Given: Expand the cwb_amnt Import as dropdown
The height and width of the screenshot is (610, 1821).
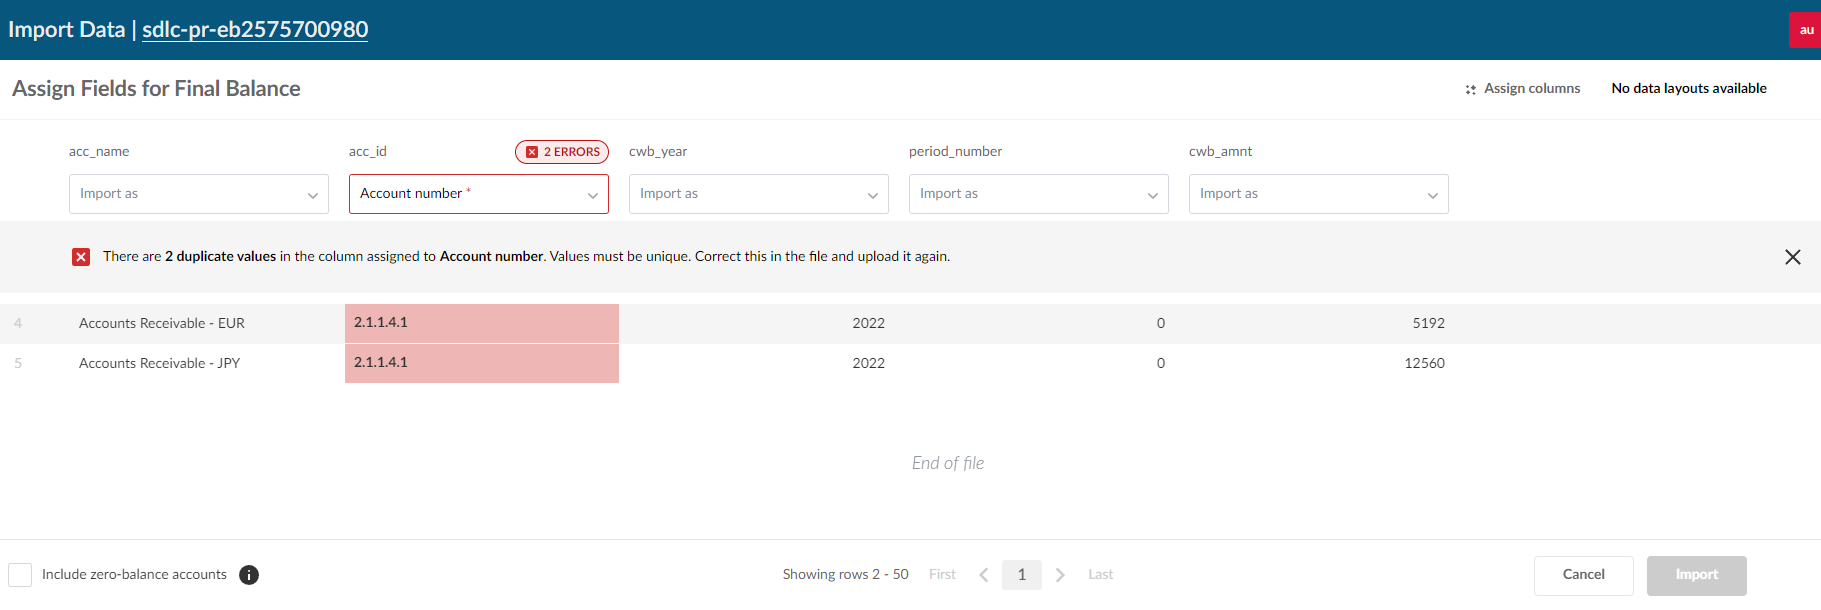Looking at the screenshot, I should [1318, 194].
